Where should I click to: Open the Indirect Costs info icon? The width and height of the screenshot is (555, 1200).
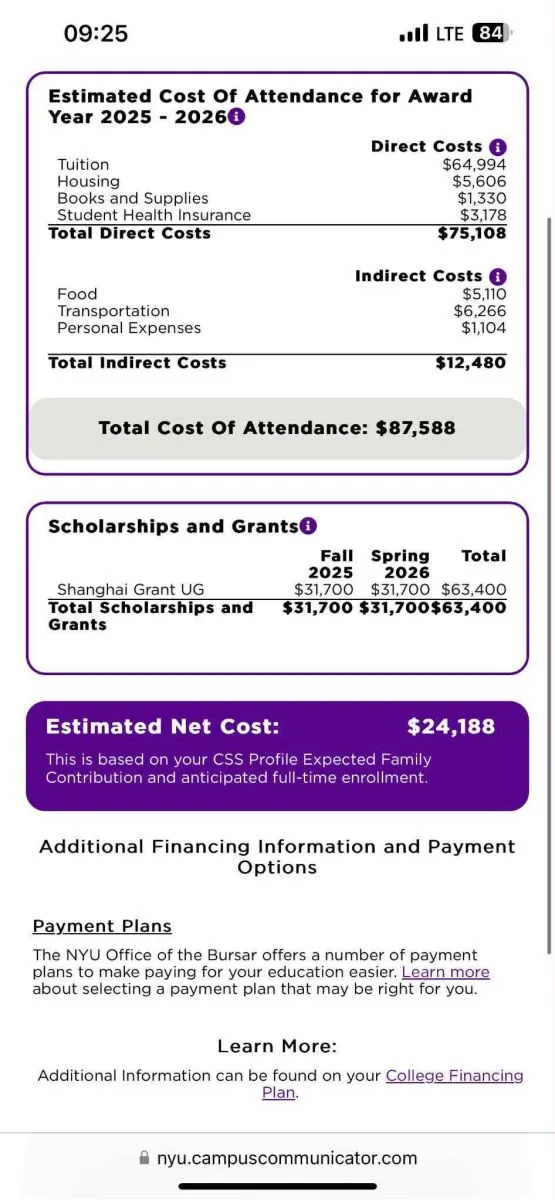click(x=498, y=276)
